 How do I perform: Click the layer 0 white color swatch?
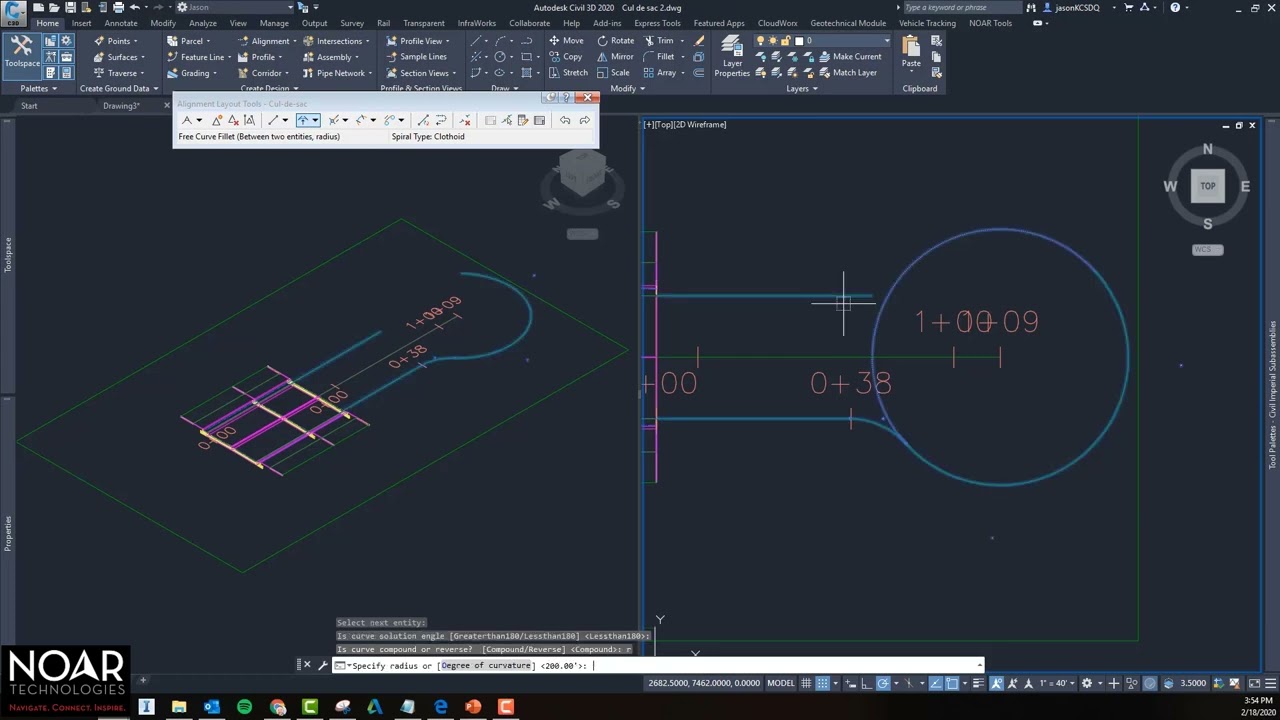click(x=798, y=41)
